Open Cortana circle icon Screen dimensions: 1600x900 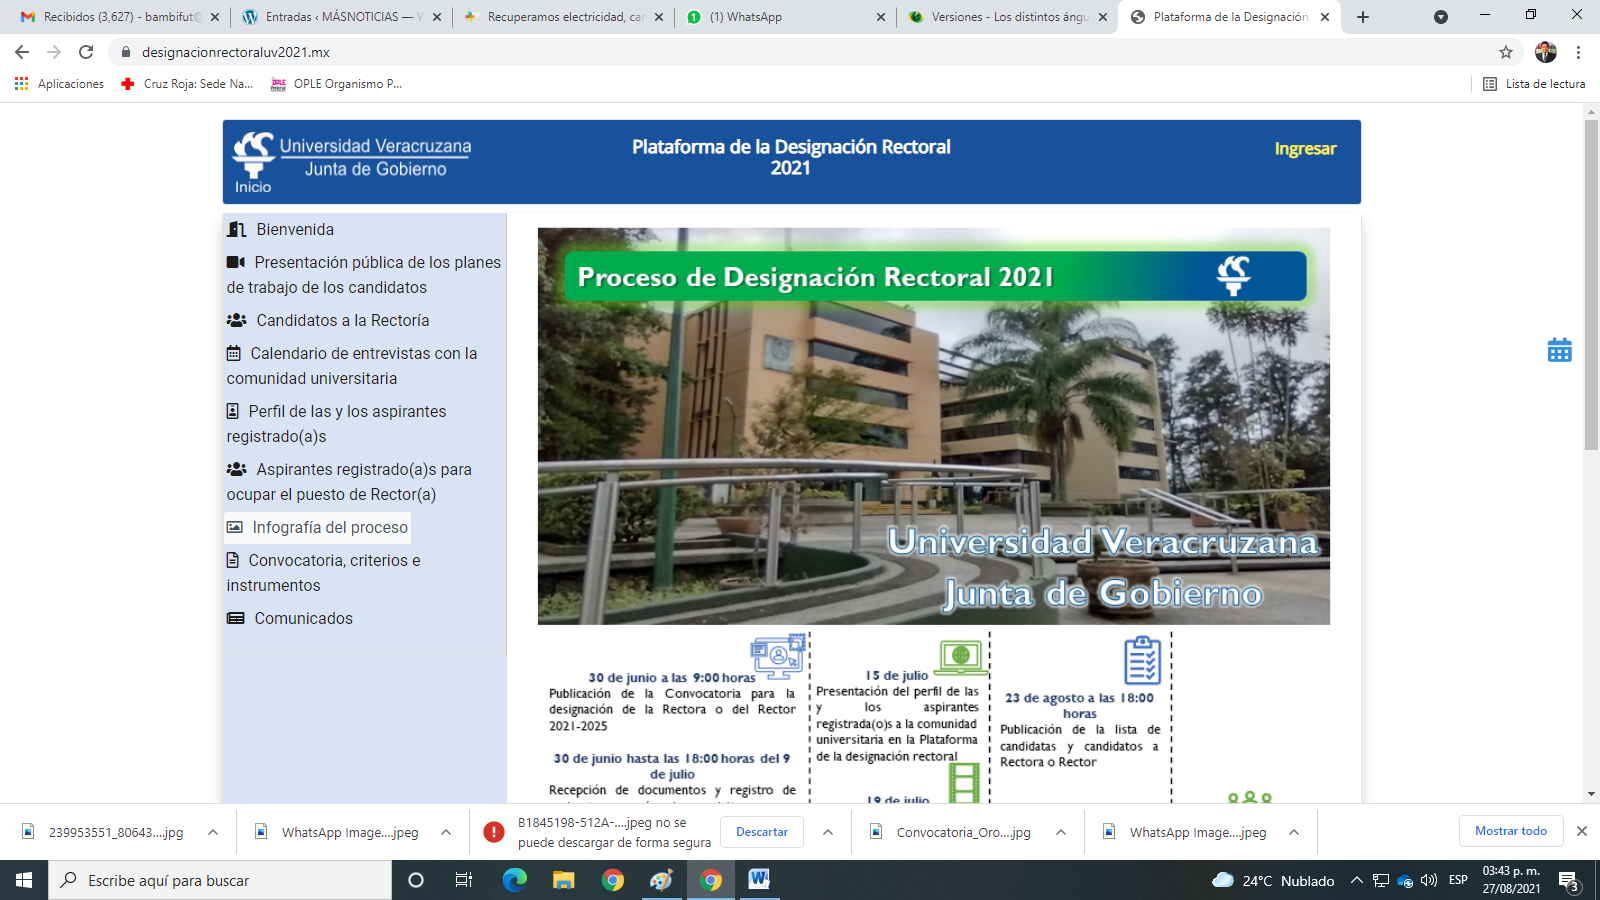[x=416, y=880]
